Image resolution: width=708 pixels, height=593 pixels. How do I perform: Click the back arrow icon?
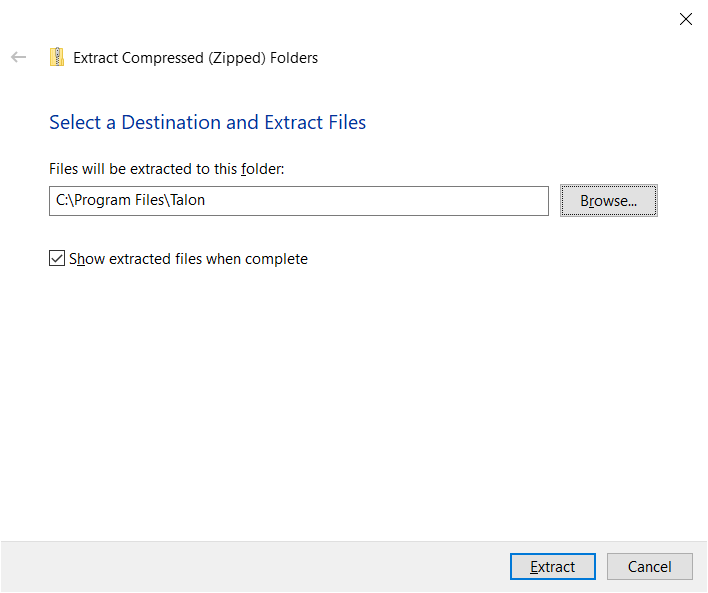tap(19, 57)
